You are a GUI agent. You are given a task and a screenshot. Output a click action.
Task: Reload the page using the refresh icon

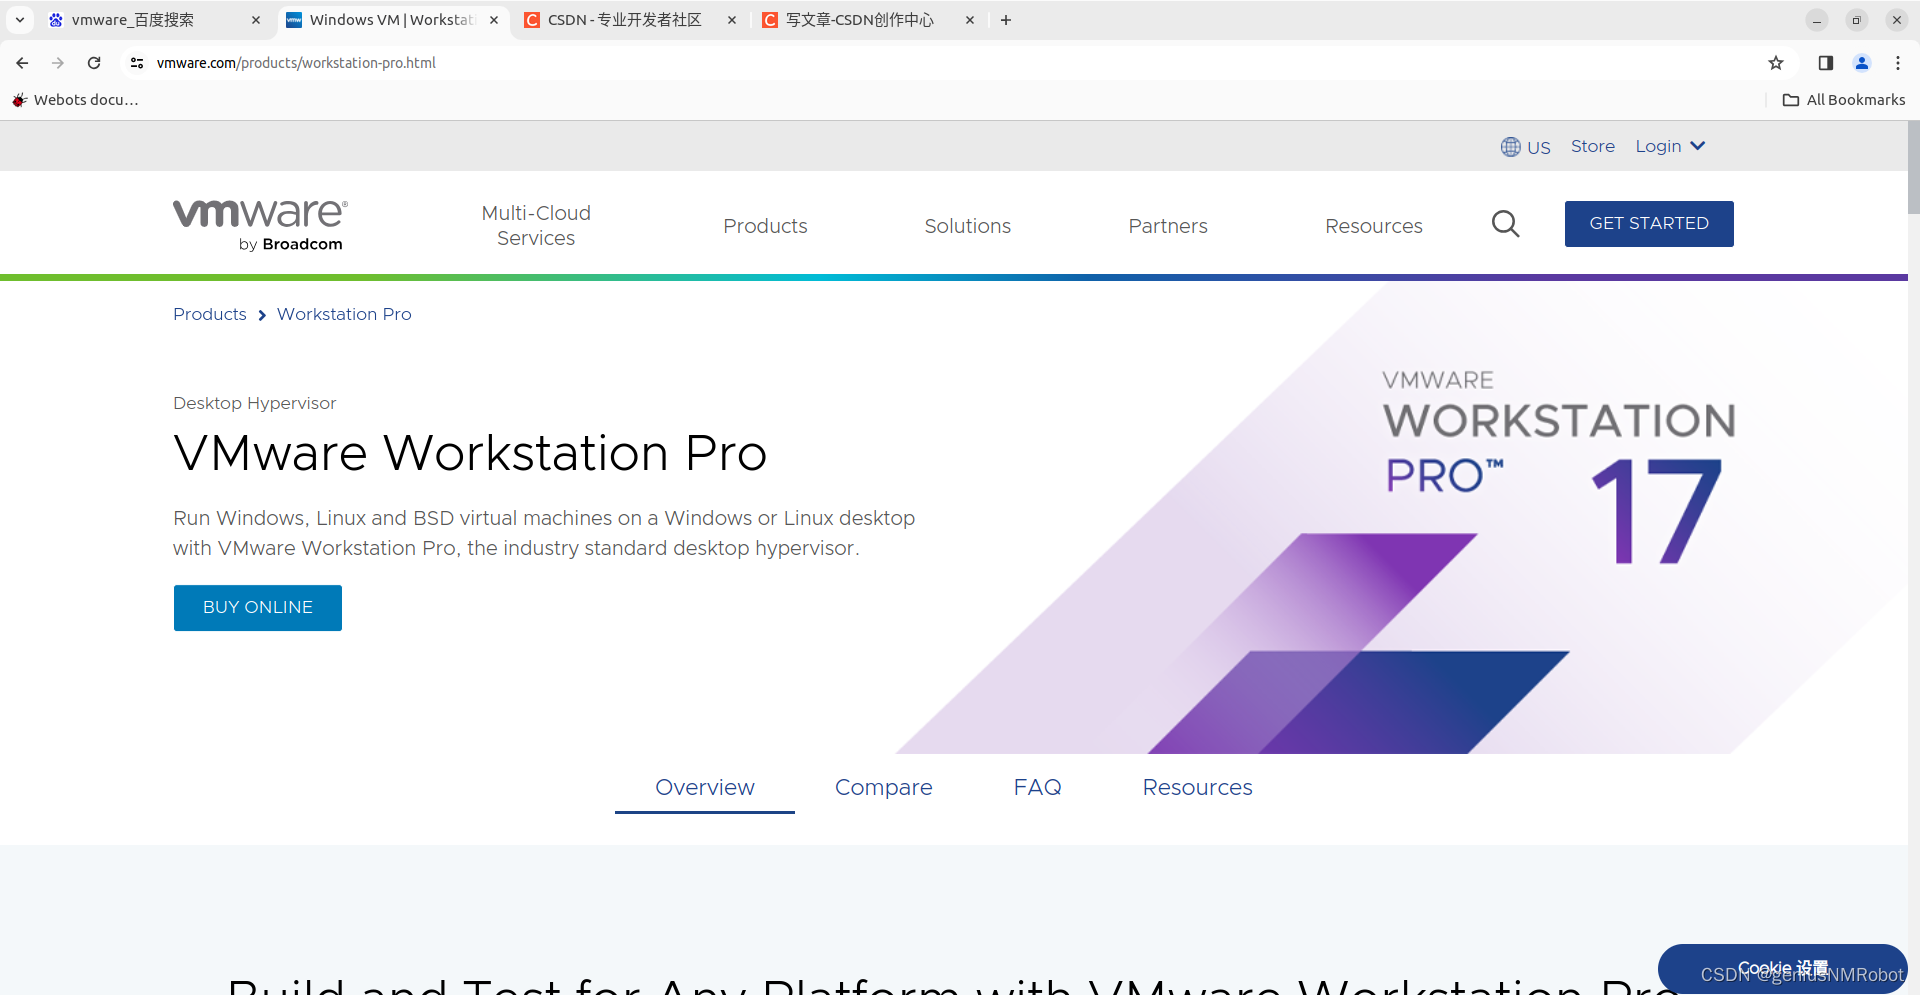coord(93,62)
